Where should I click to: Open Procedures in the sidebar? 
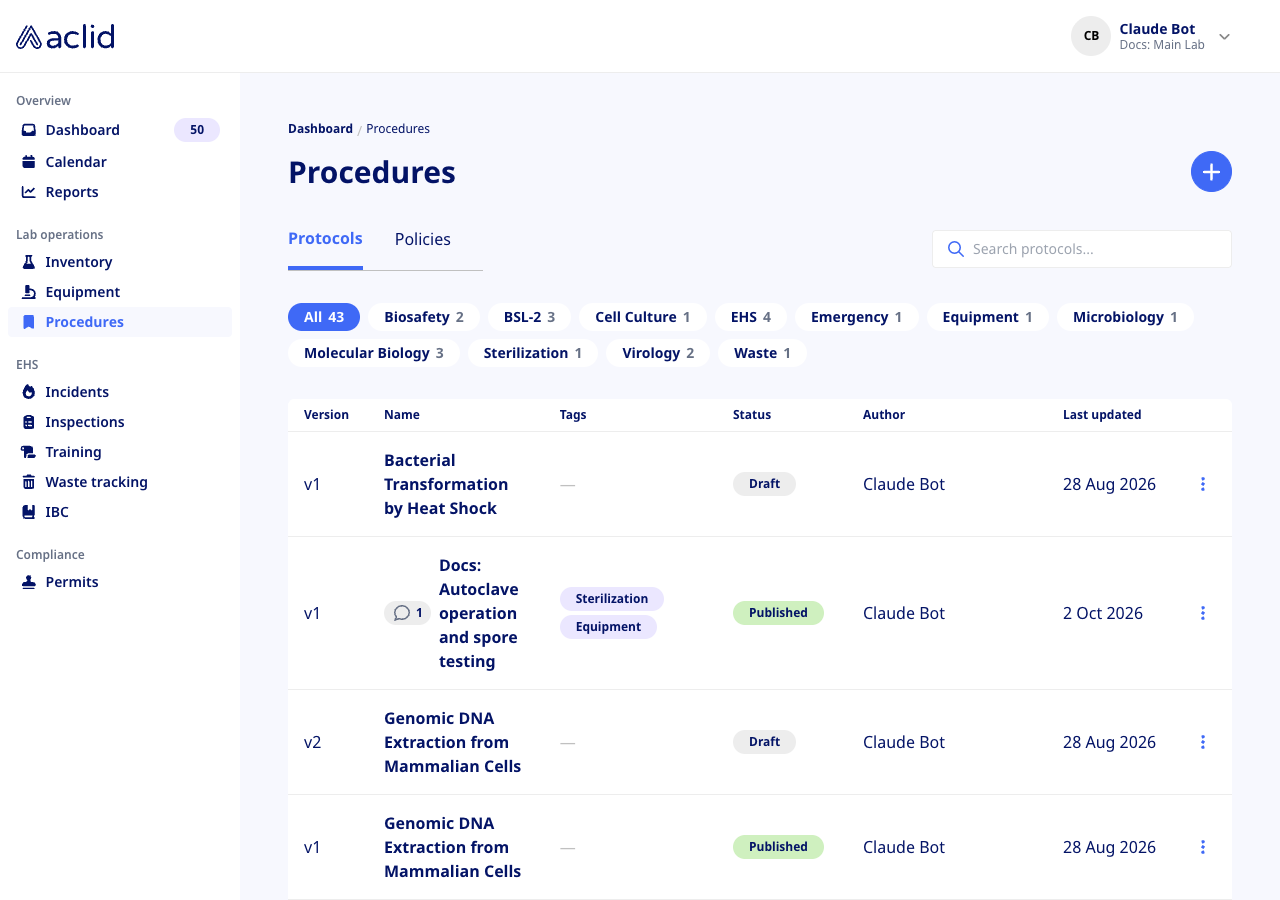coord(120,322)
